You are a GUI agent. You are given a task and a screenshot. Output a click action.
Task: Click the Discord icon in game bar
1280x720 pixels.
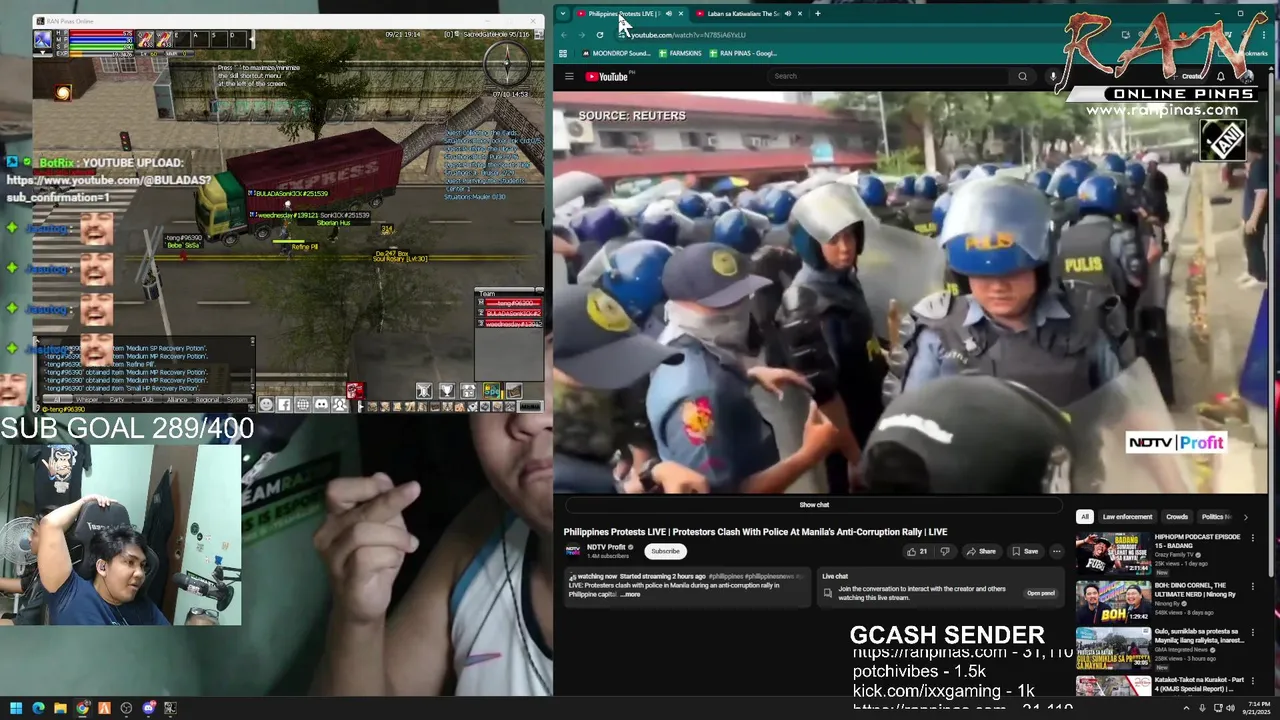pyautogui.click(x=321, y=405)
